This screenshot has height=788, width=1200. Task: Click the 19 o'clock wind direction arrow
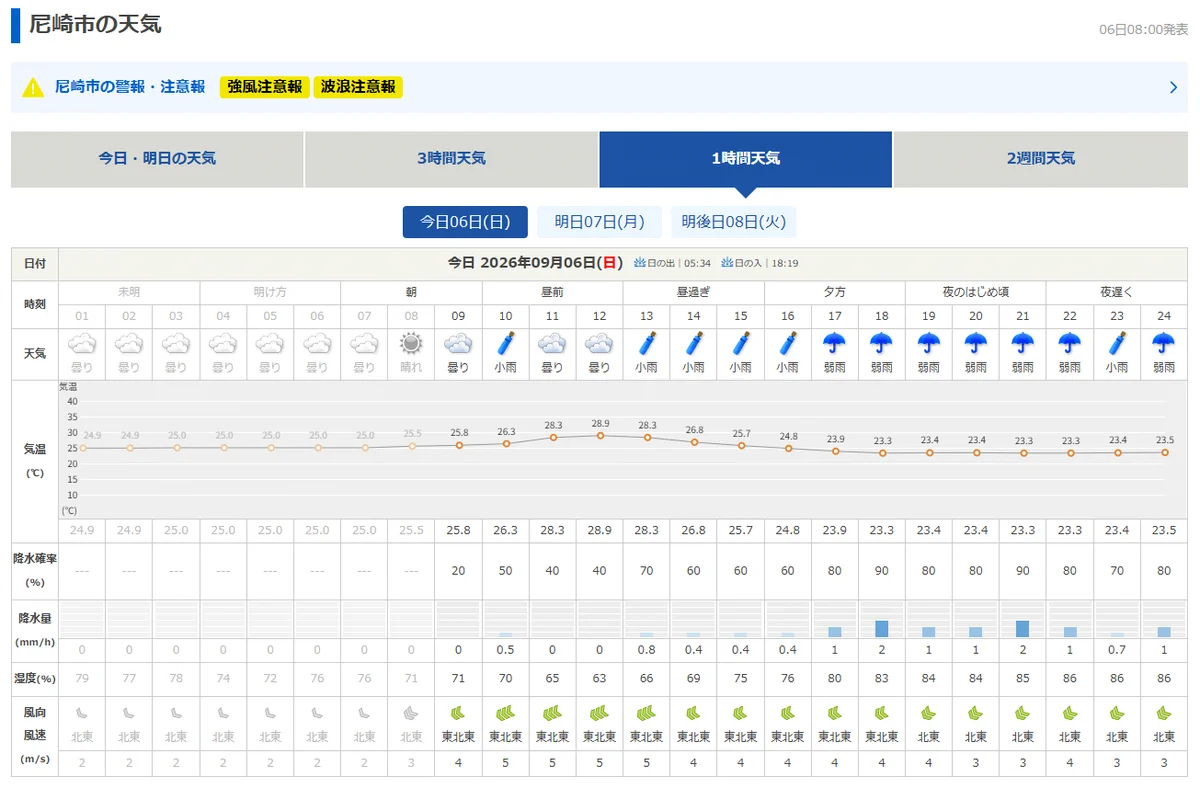pos(929,713)
